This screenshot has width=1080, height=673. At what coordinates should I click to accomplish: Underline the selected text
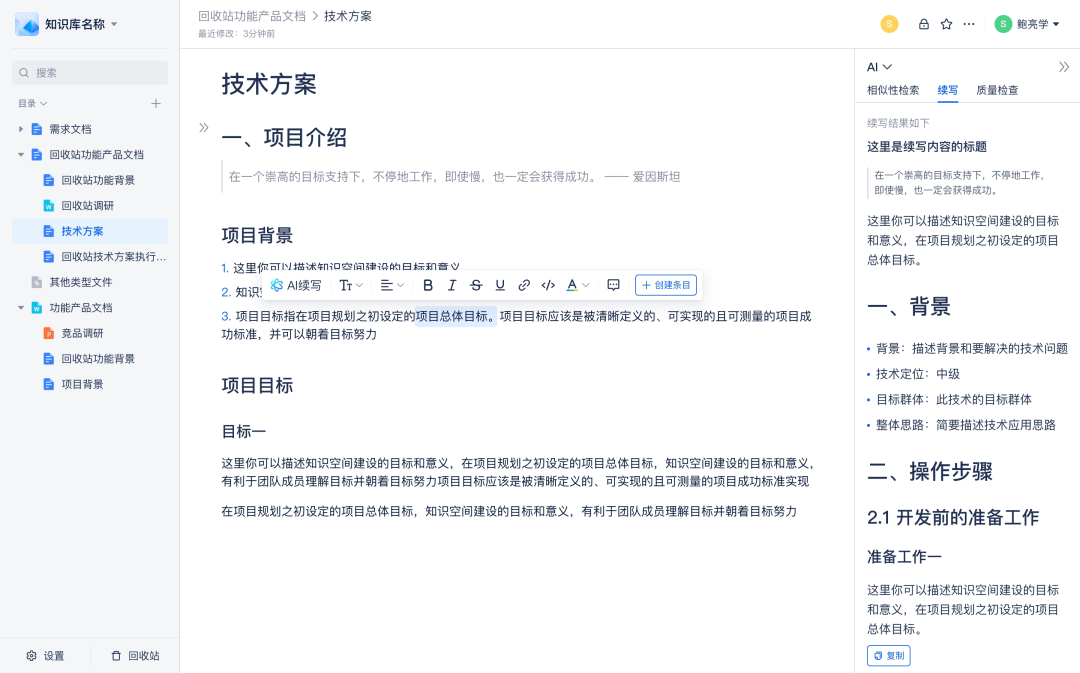click(x=500, y=285)
